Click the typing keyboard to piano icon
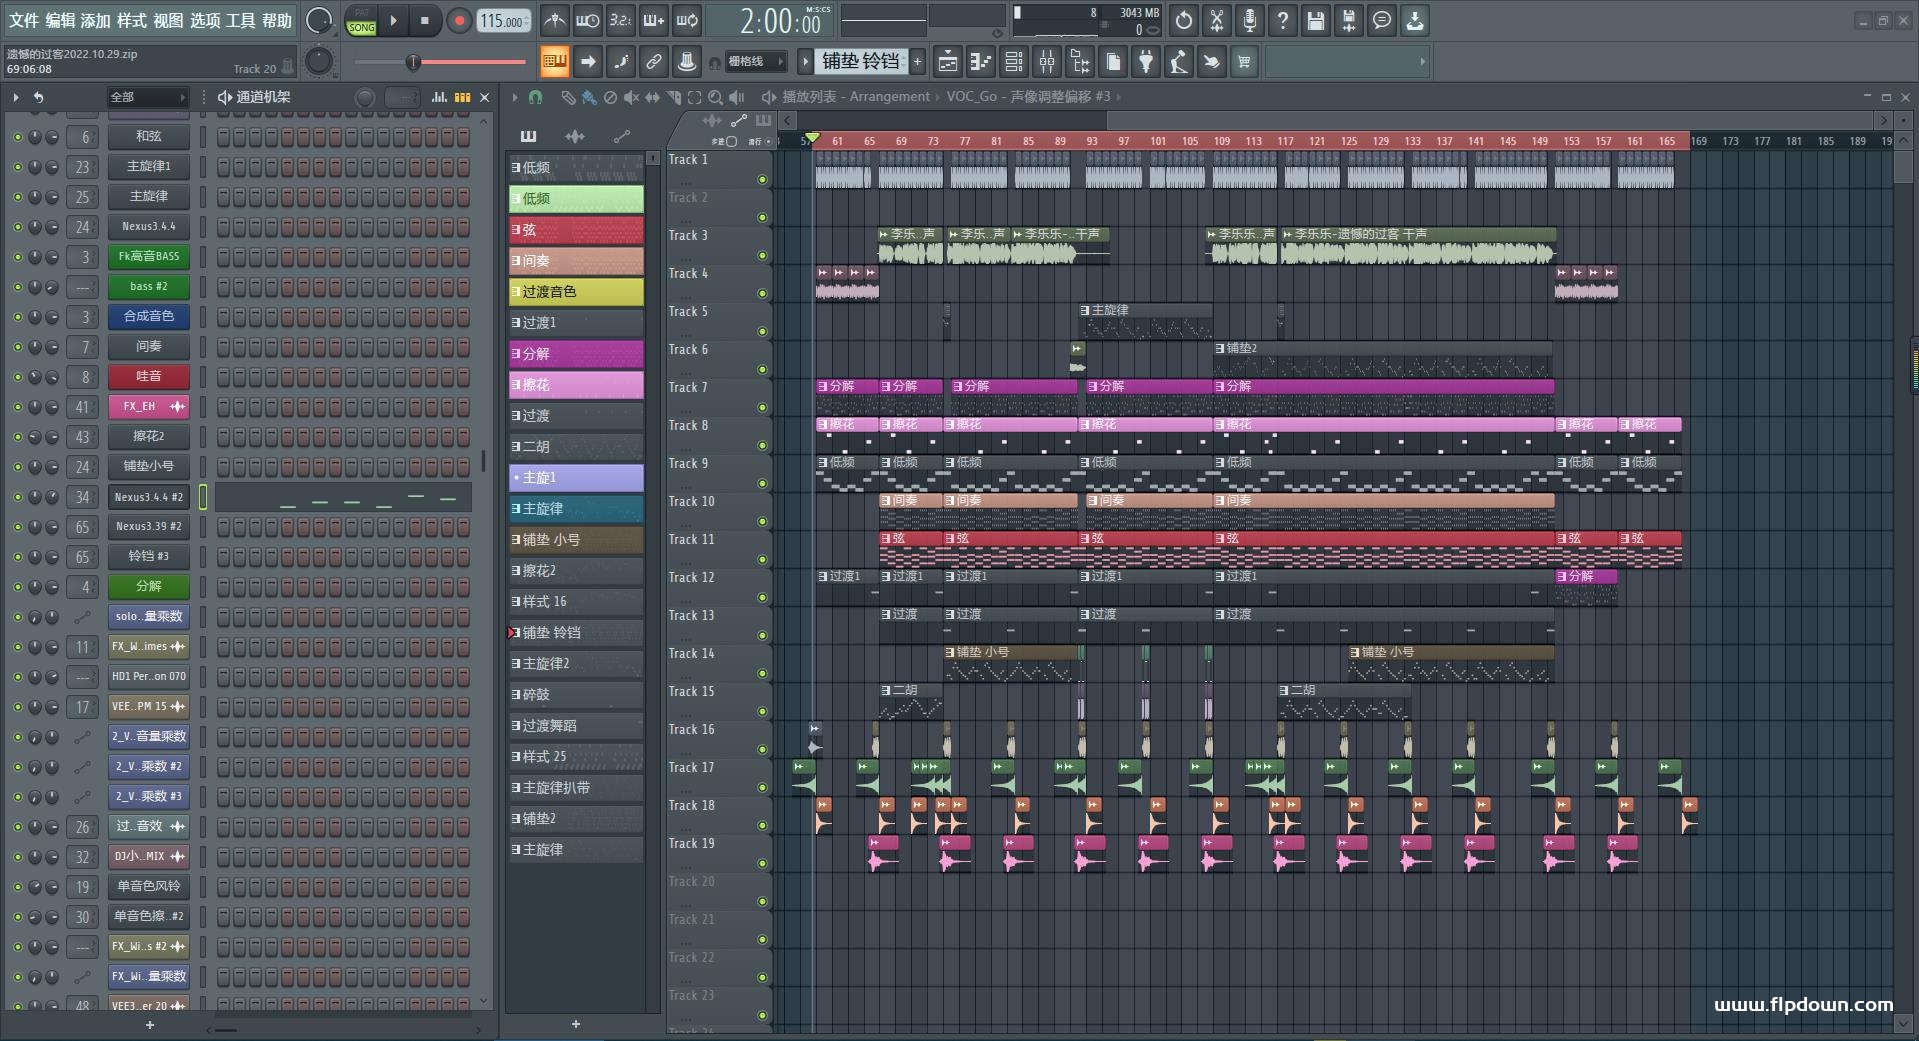Image resolution: width=1919 pixels, height=1041 pixels. 555,62
